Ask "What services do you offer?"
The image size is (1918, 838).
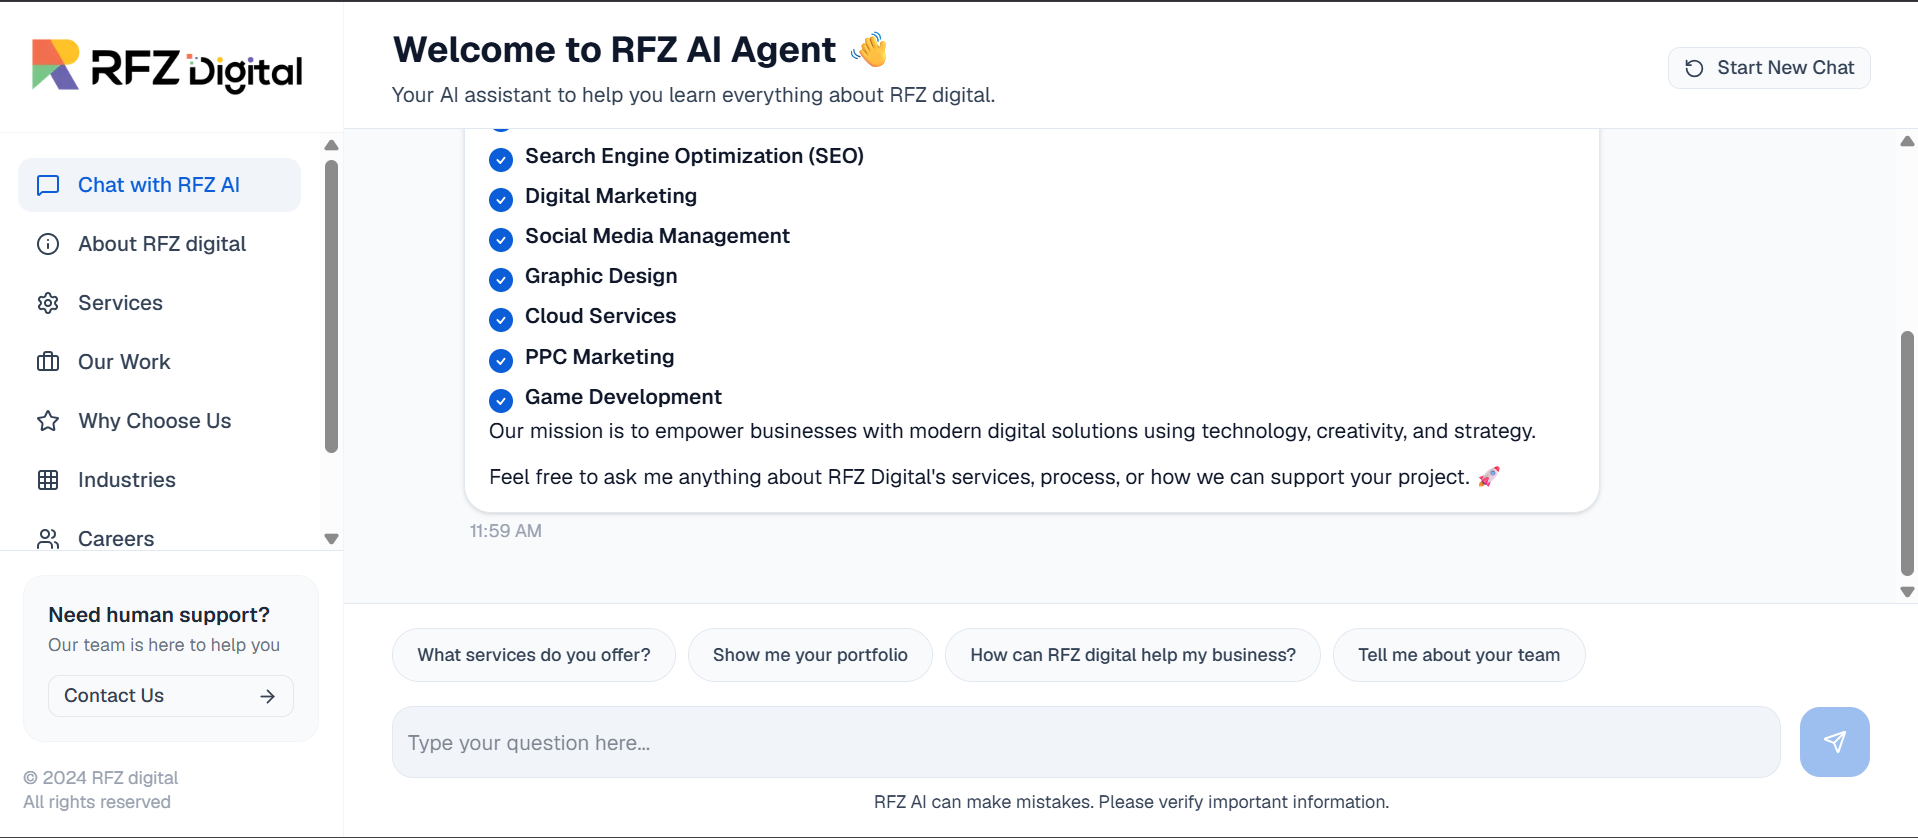click(x=534, y=655)
